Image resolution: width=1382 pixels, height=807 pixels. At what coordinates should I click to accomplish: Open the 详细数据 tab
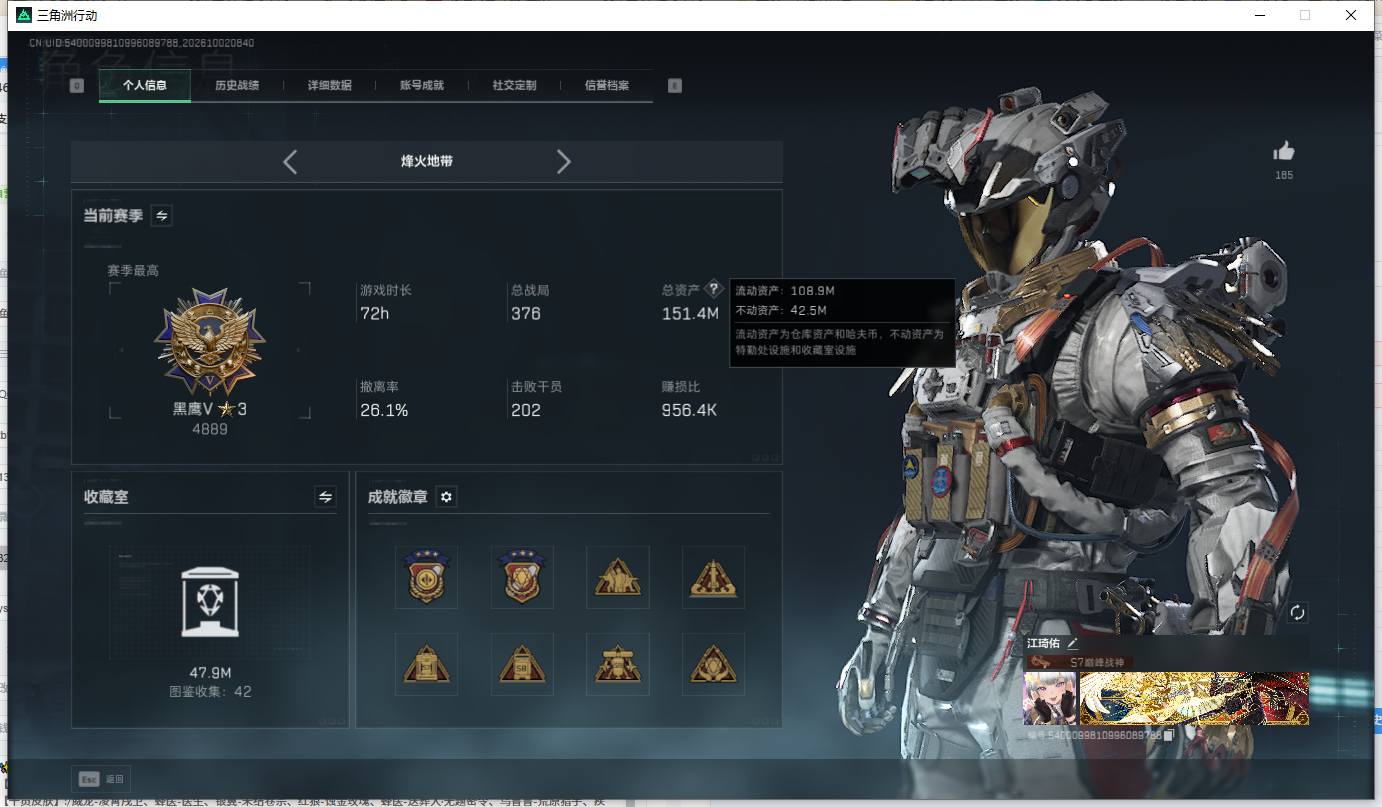click(x=329, y=86)
